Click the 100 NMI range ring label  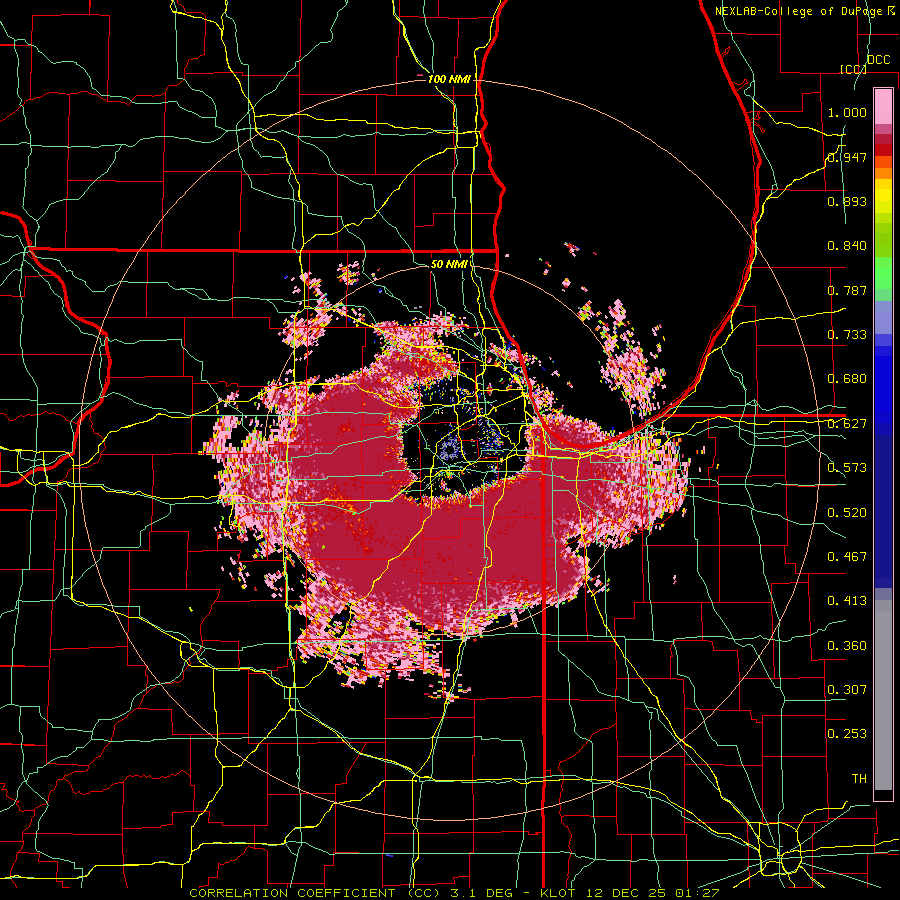tap(448, 79)
